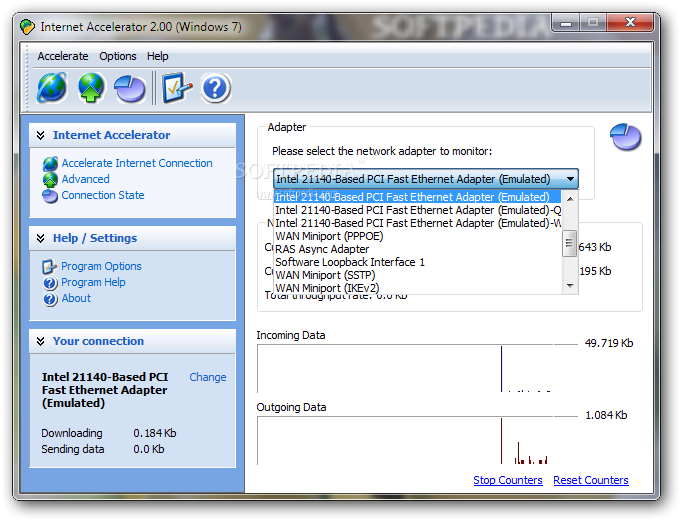Select the Intel adapter entry ending in -Q
The width and height of the screenshot is (681, 521).
click(x=417, y=210)
